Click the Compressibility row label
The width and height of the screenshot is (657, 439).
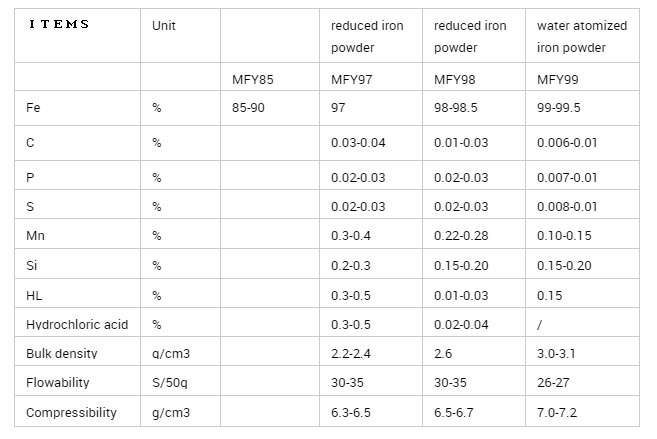[71, 412]
